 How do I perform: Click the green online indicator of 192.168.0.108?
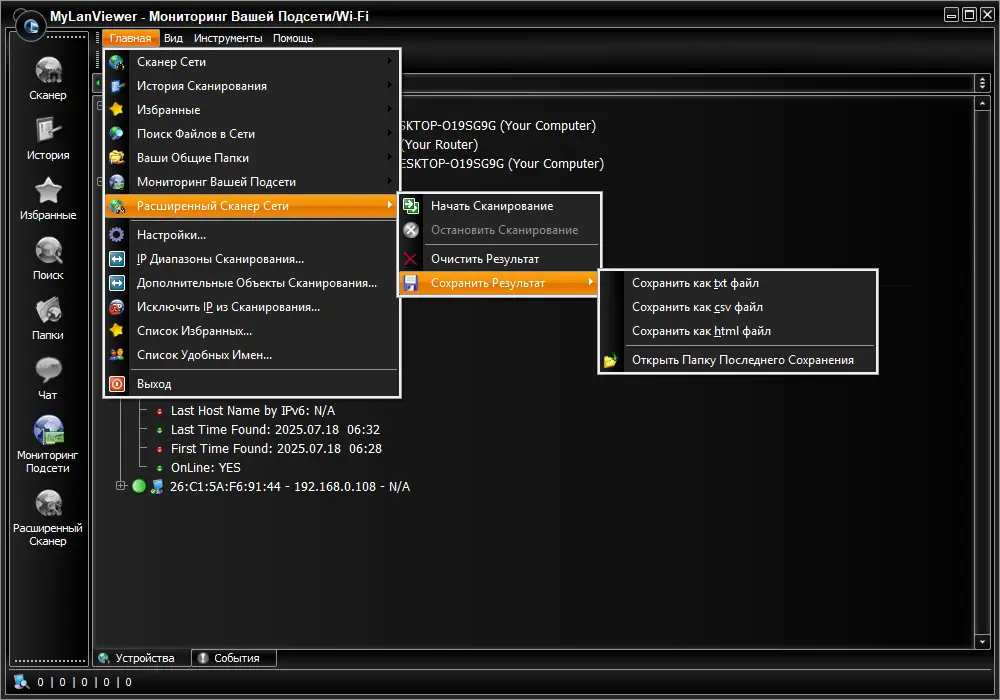(139, 486)
